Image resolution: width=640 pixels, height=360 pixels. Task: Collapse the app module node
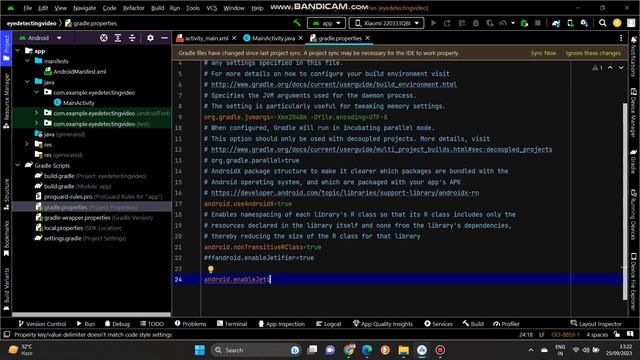tap(18, 51)
